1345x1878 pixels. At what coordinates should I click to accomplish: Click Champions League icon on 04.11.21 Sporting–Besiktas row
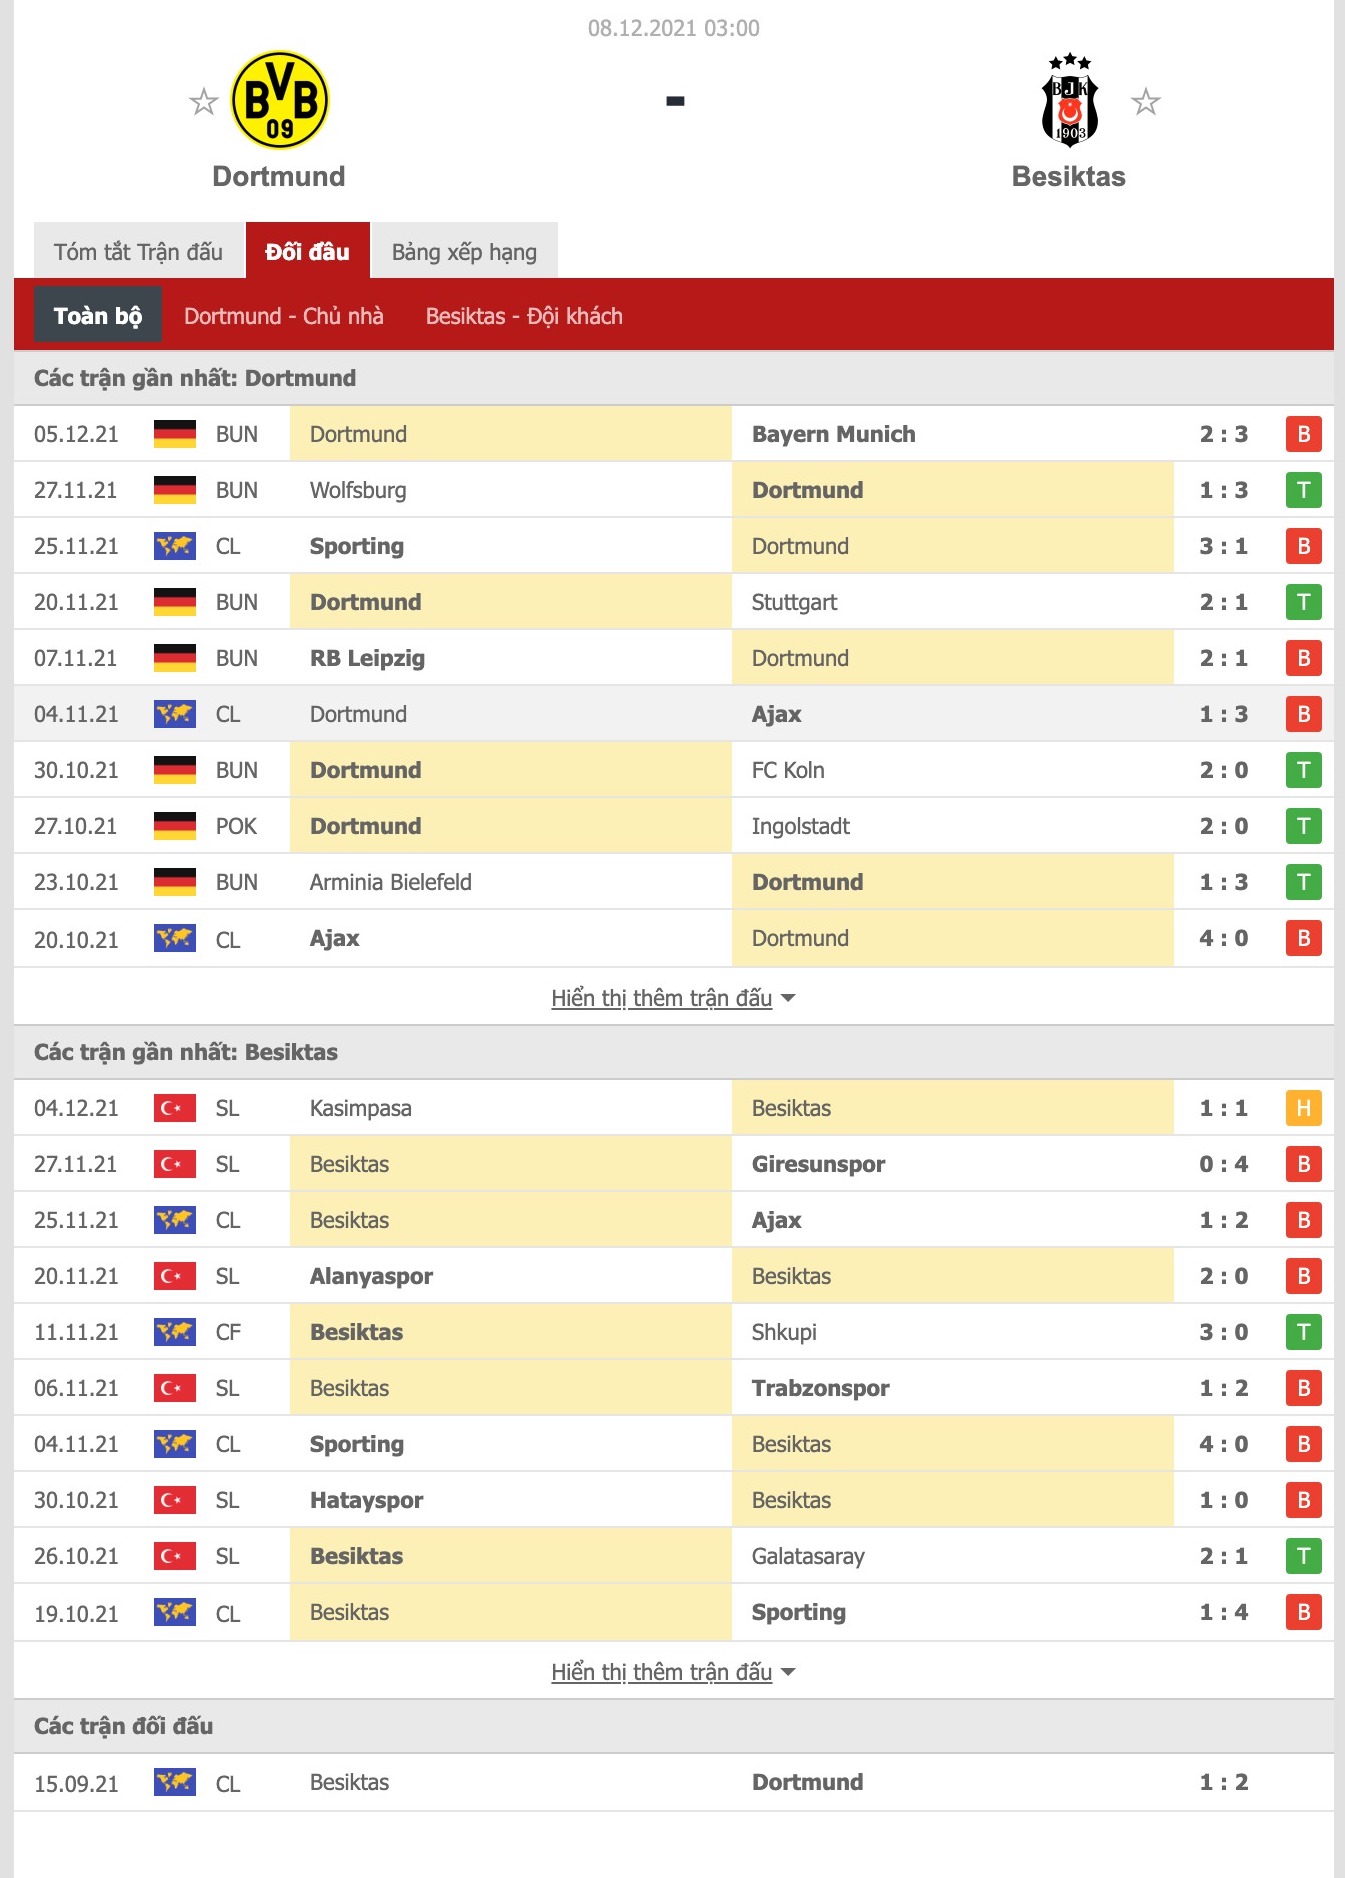pos(175,1444)
